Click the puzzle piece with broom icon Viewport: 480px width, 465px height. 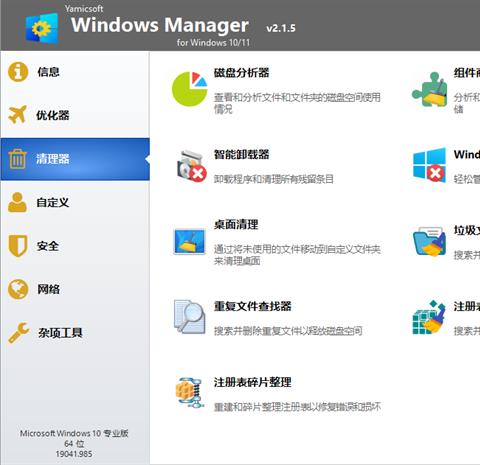[x=429, y=89]
